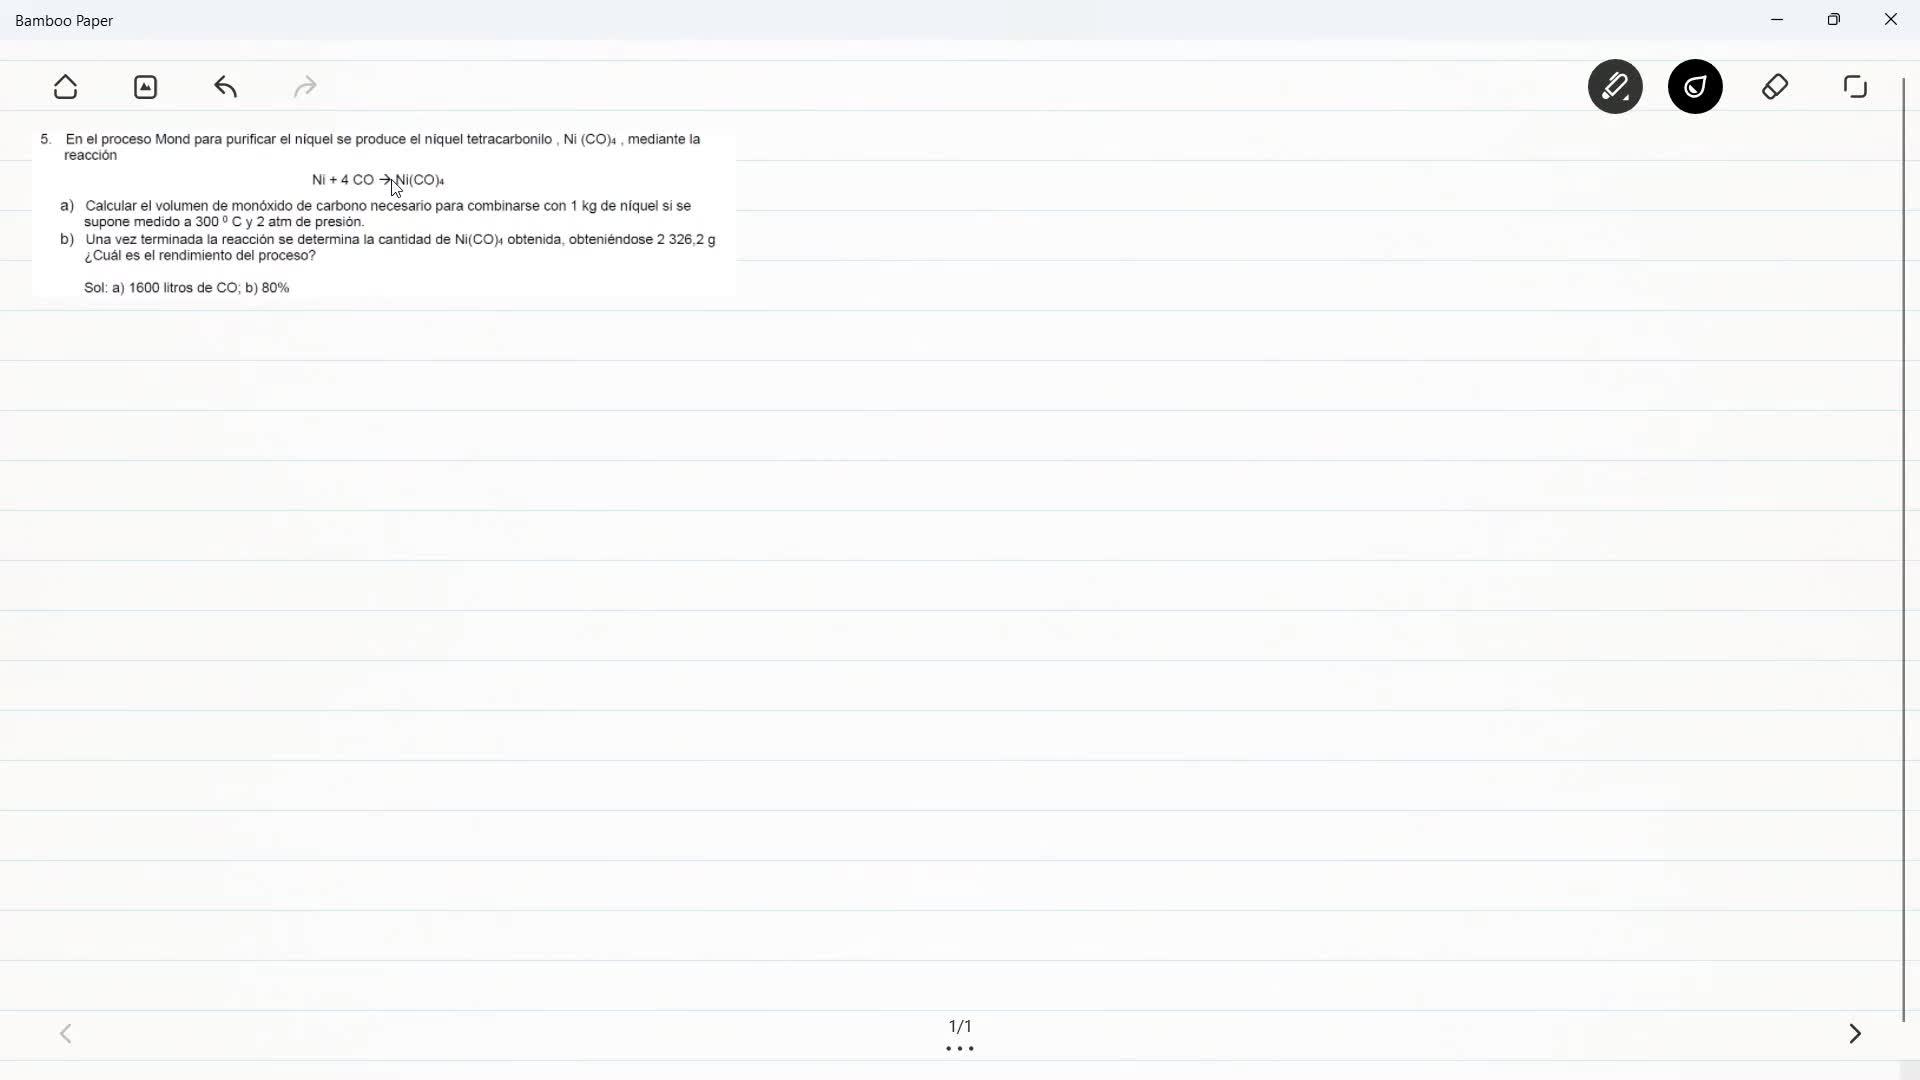
Task: Click the Bamboo Paper title bar text
Action: coord(64,20)
